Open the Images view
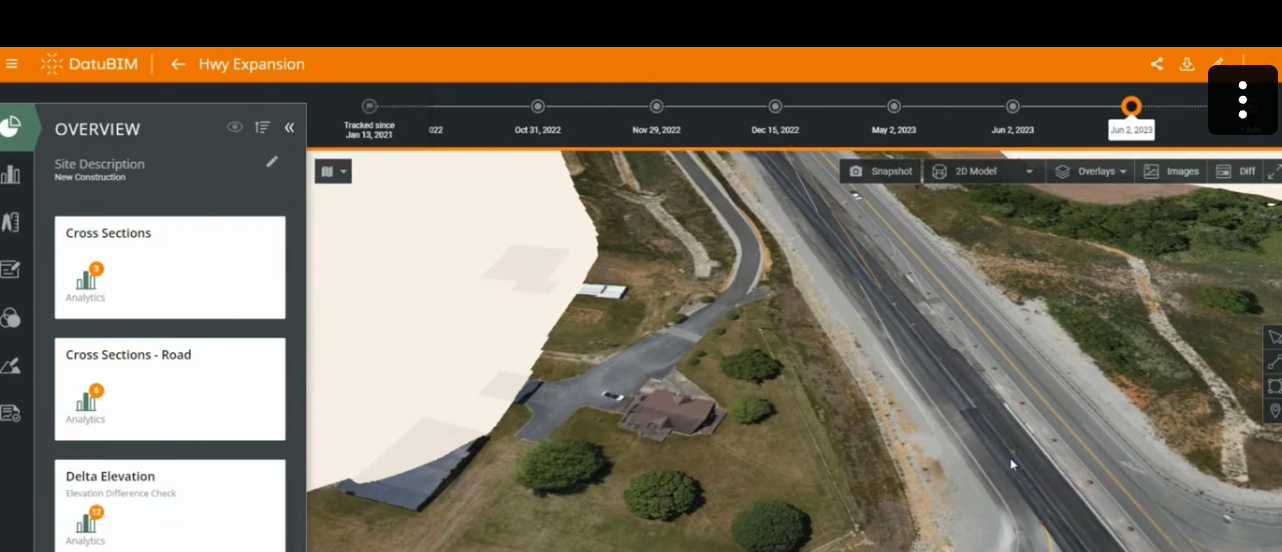This screenshot has height=552, width=1282. coord(1171,171)
